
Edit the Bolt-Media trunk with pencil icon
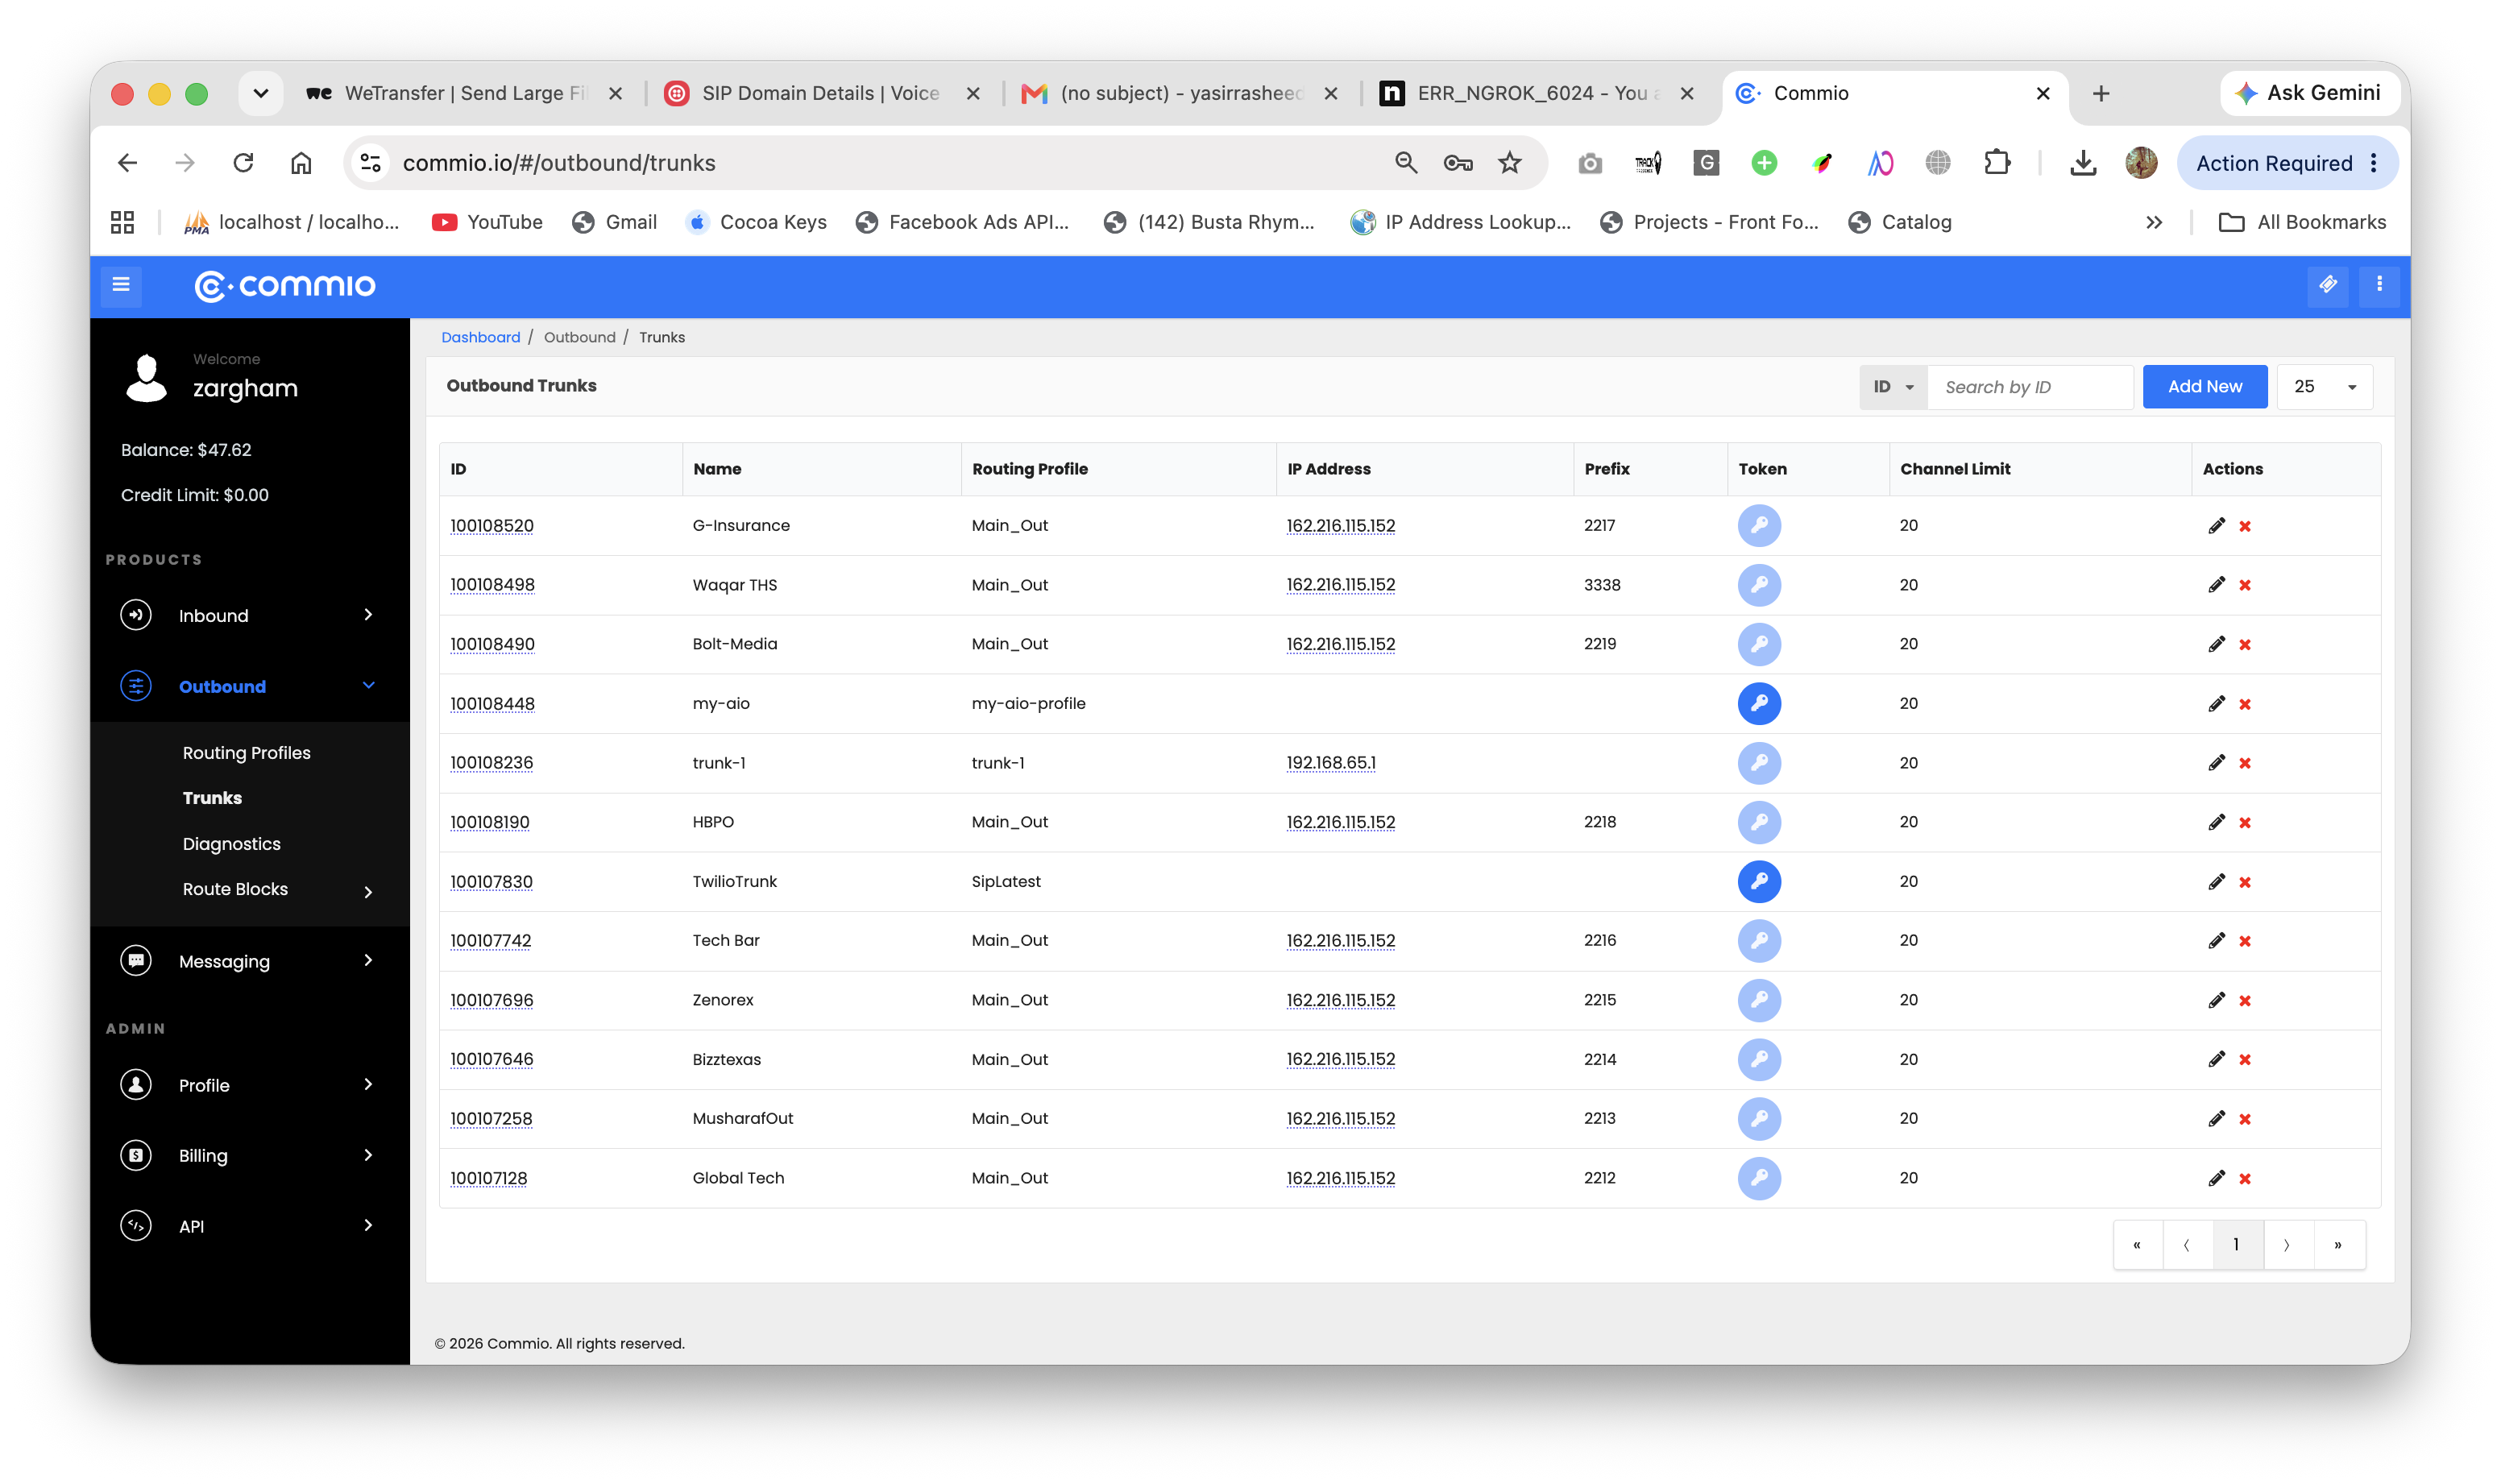point(2216,644)
